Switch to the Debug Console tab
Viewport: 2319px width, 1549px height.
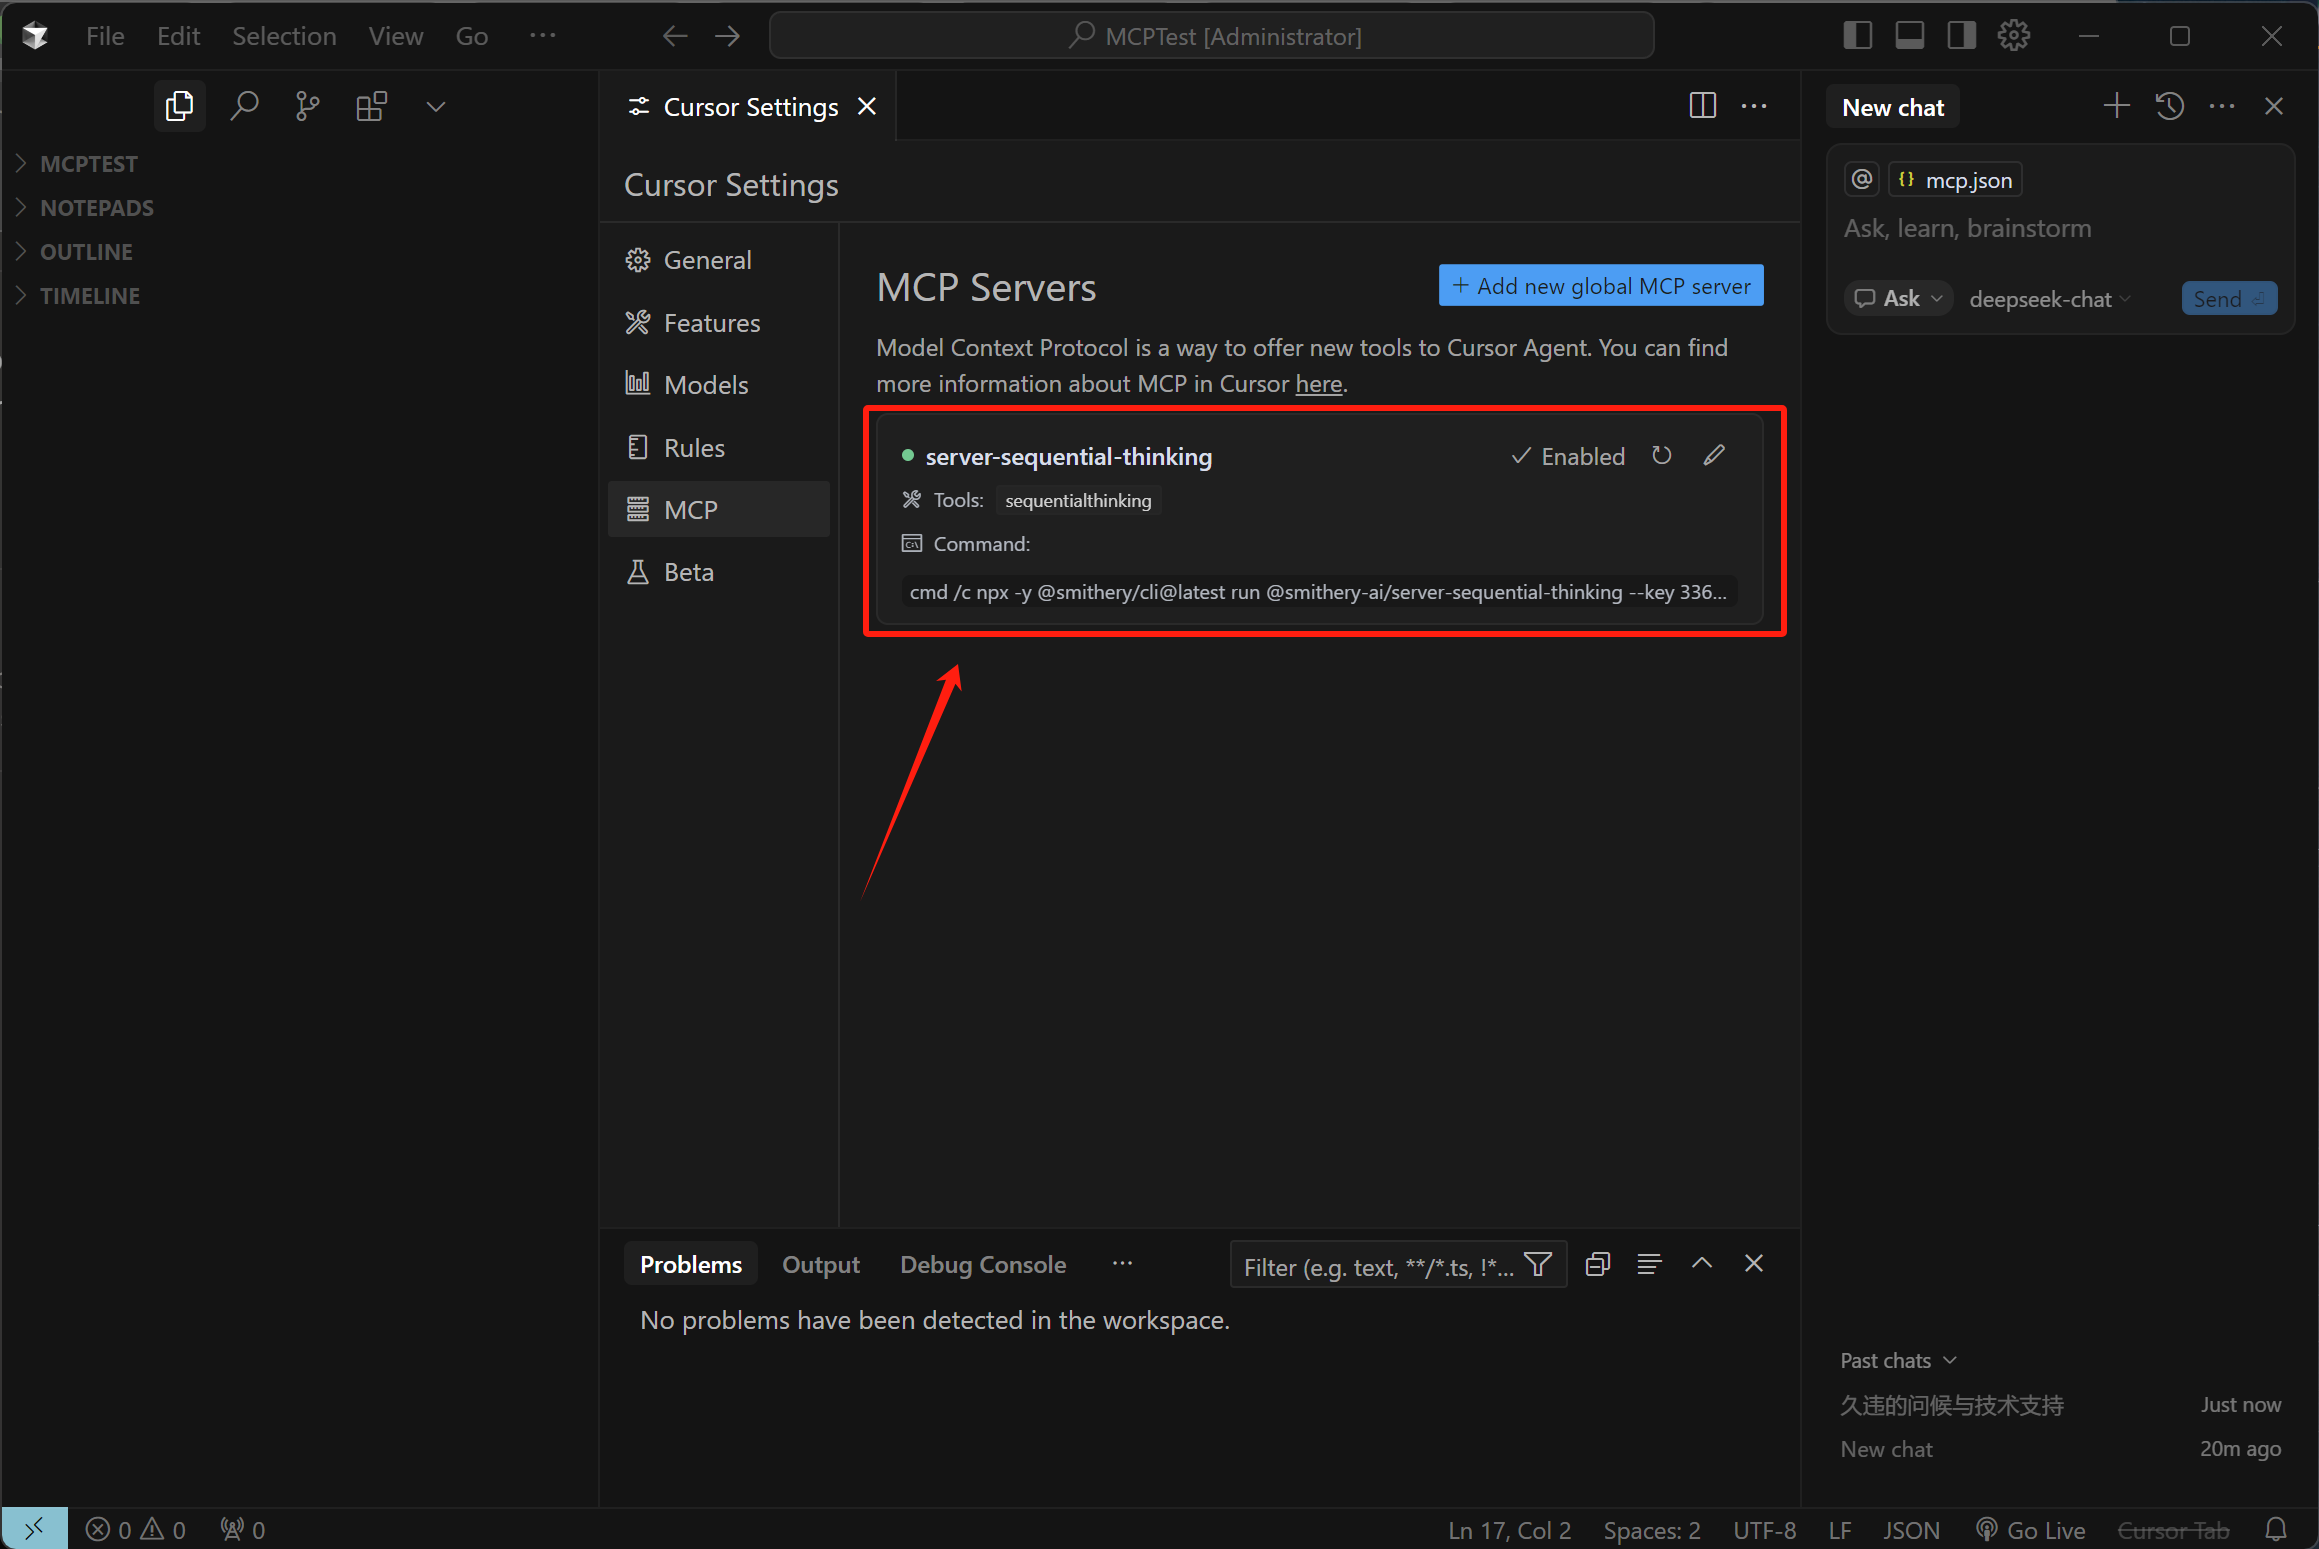[x=983, y=1265]
